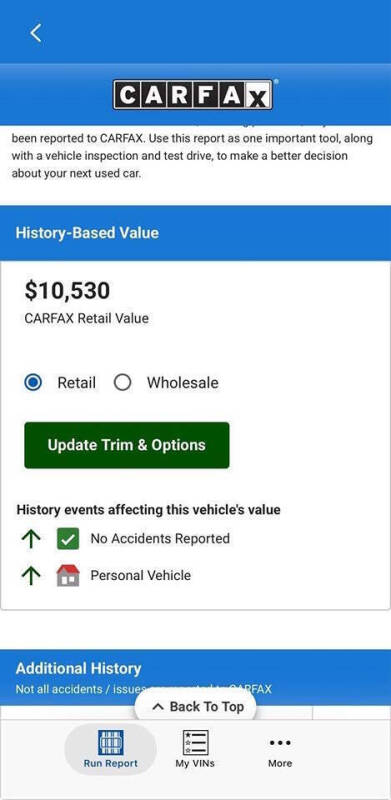Click up arrow beside Personal Vehicle
Image resolution: width=391 pixels, height=800 pixels.
click(31, 576)
